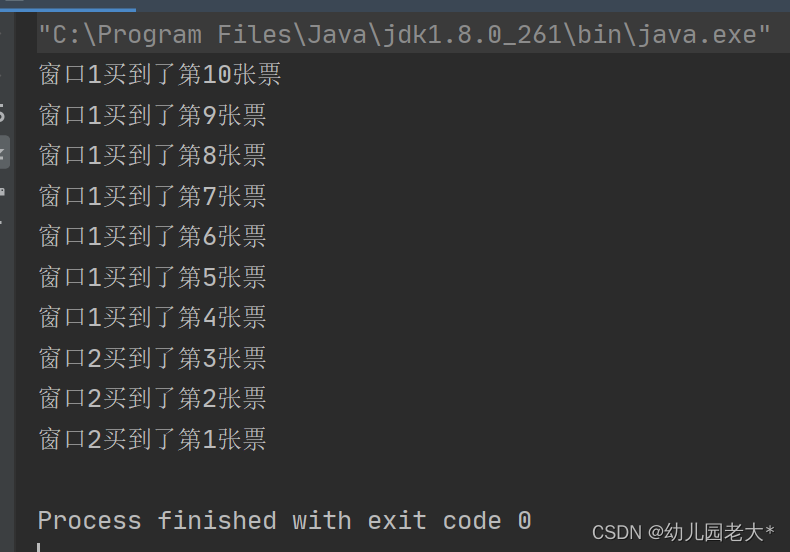Place cursor on 窗口1买到了第5张票 line
Image resolution: width=790 pixels, height=552 pixels.
click(152, 278)
